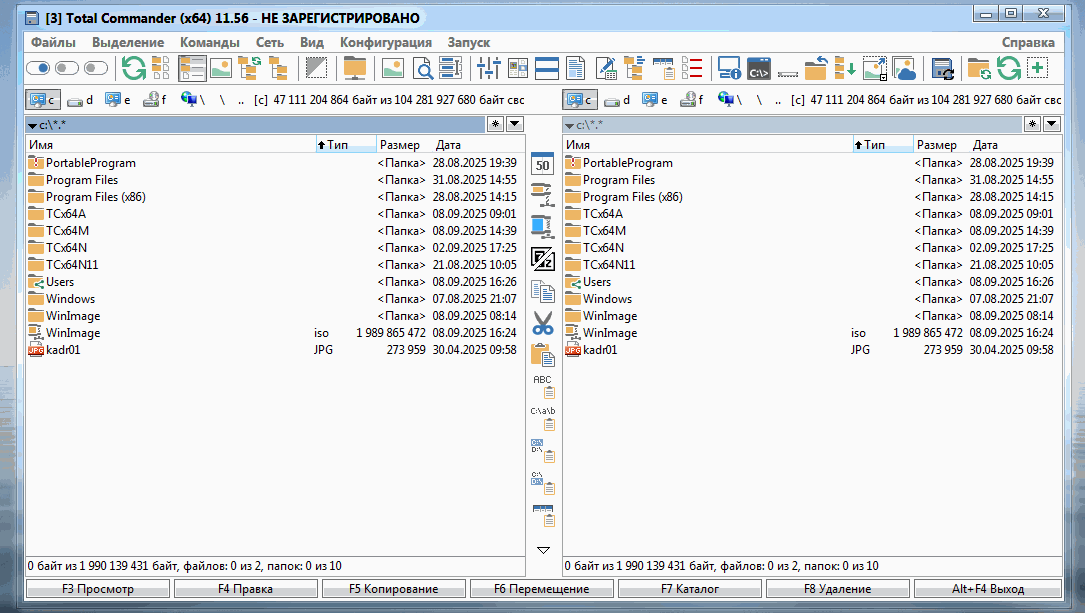This screenshot has height=613, width=1085.
Task: Click the folder tree with green refresh icon
Action: tap(249, 68)
